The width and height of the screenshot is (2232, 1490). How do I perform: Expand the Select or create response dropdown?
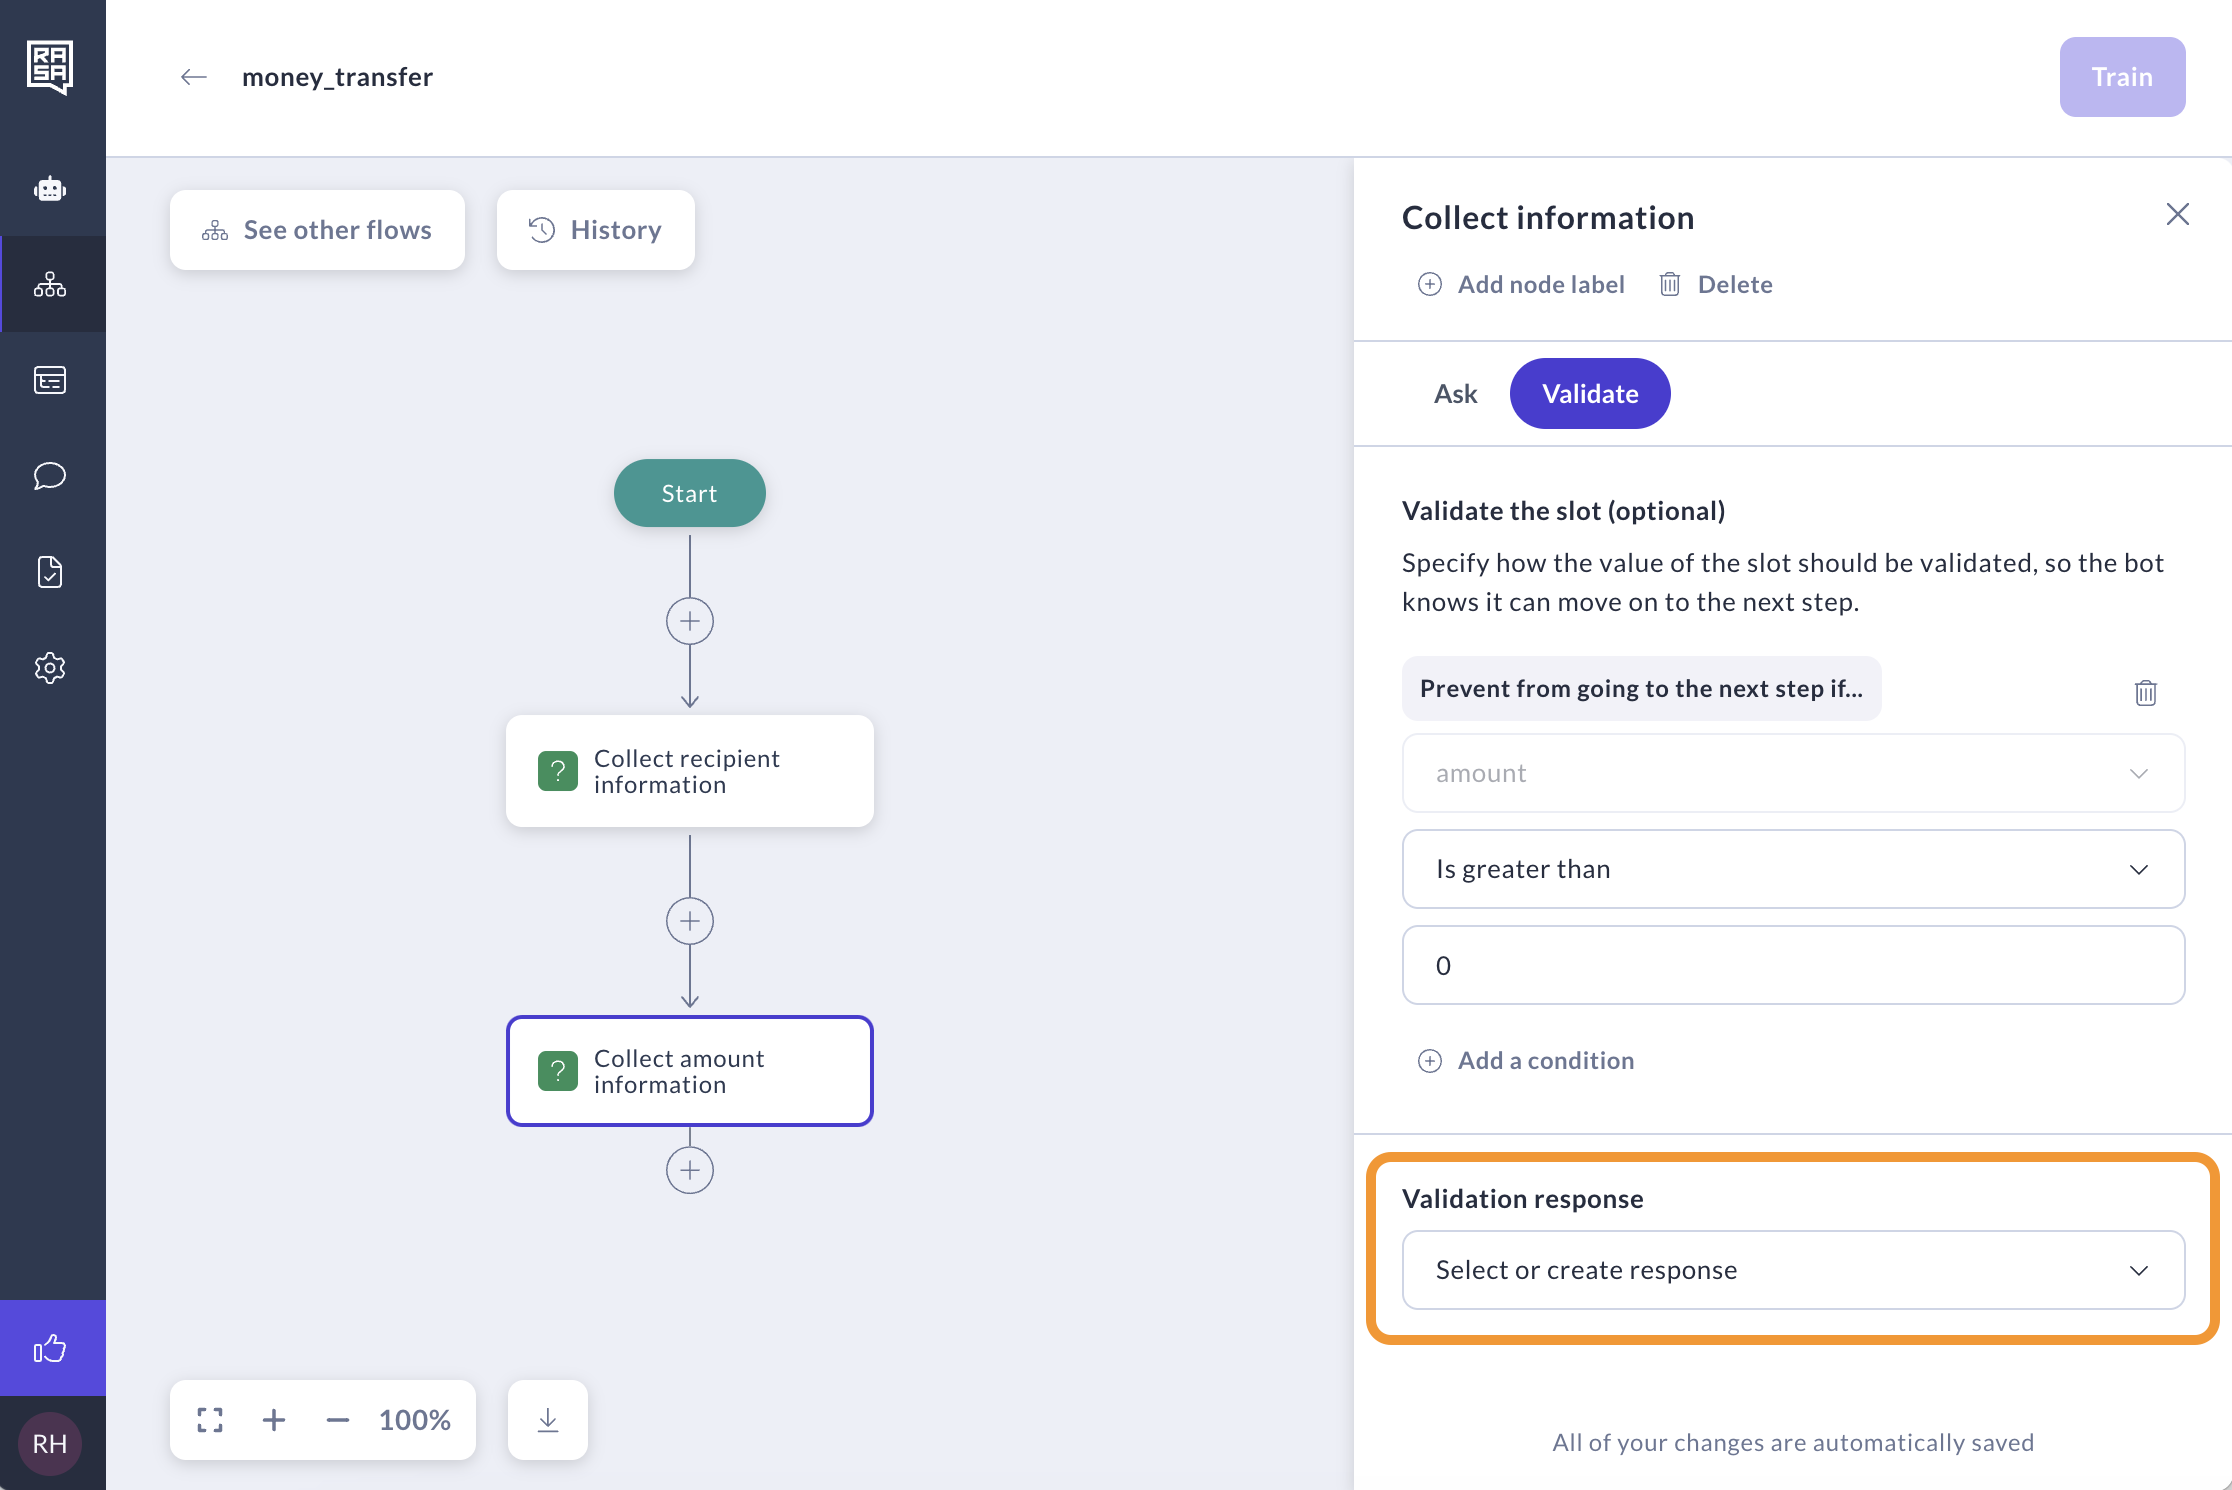point(1792,1270)
